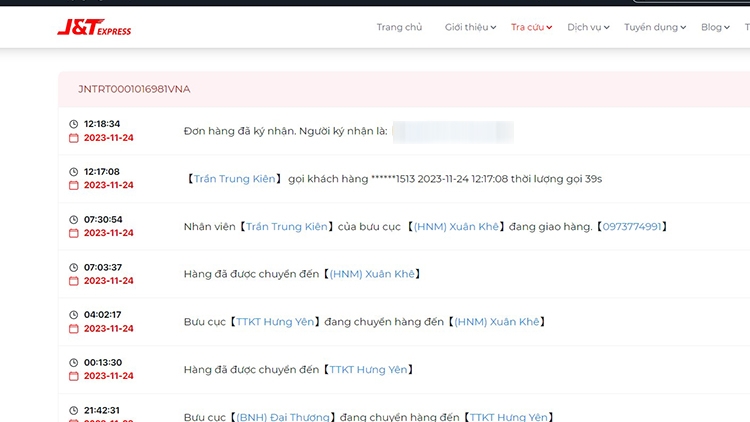Open Trần Trung Kiên link in delivery row
Image resolution: width=750 pixels, height=422 pixels.
pos(287,227)
